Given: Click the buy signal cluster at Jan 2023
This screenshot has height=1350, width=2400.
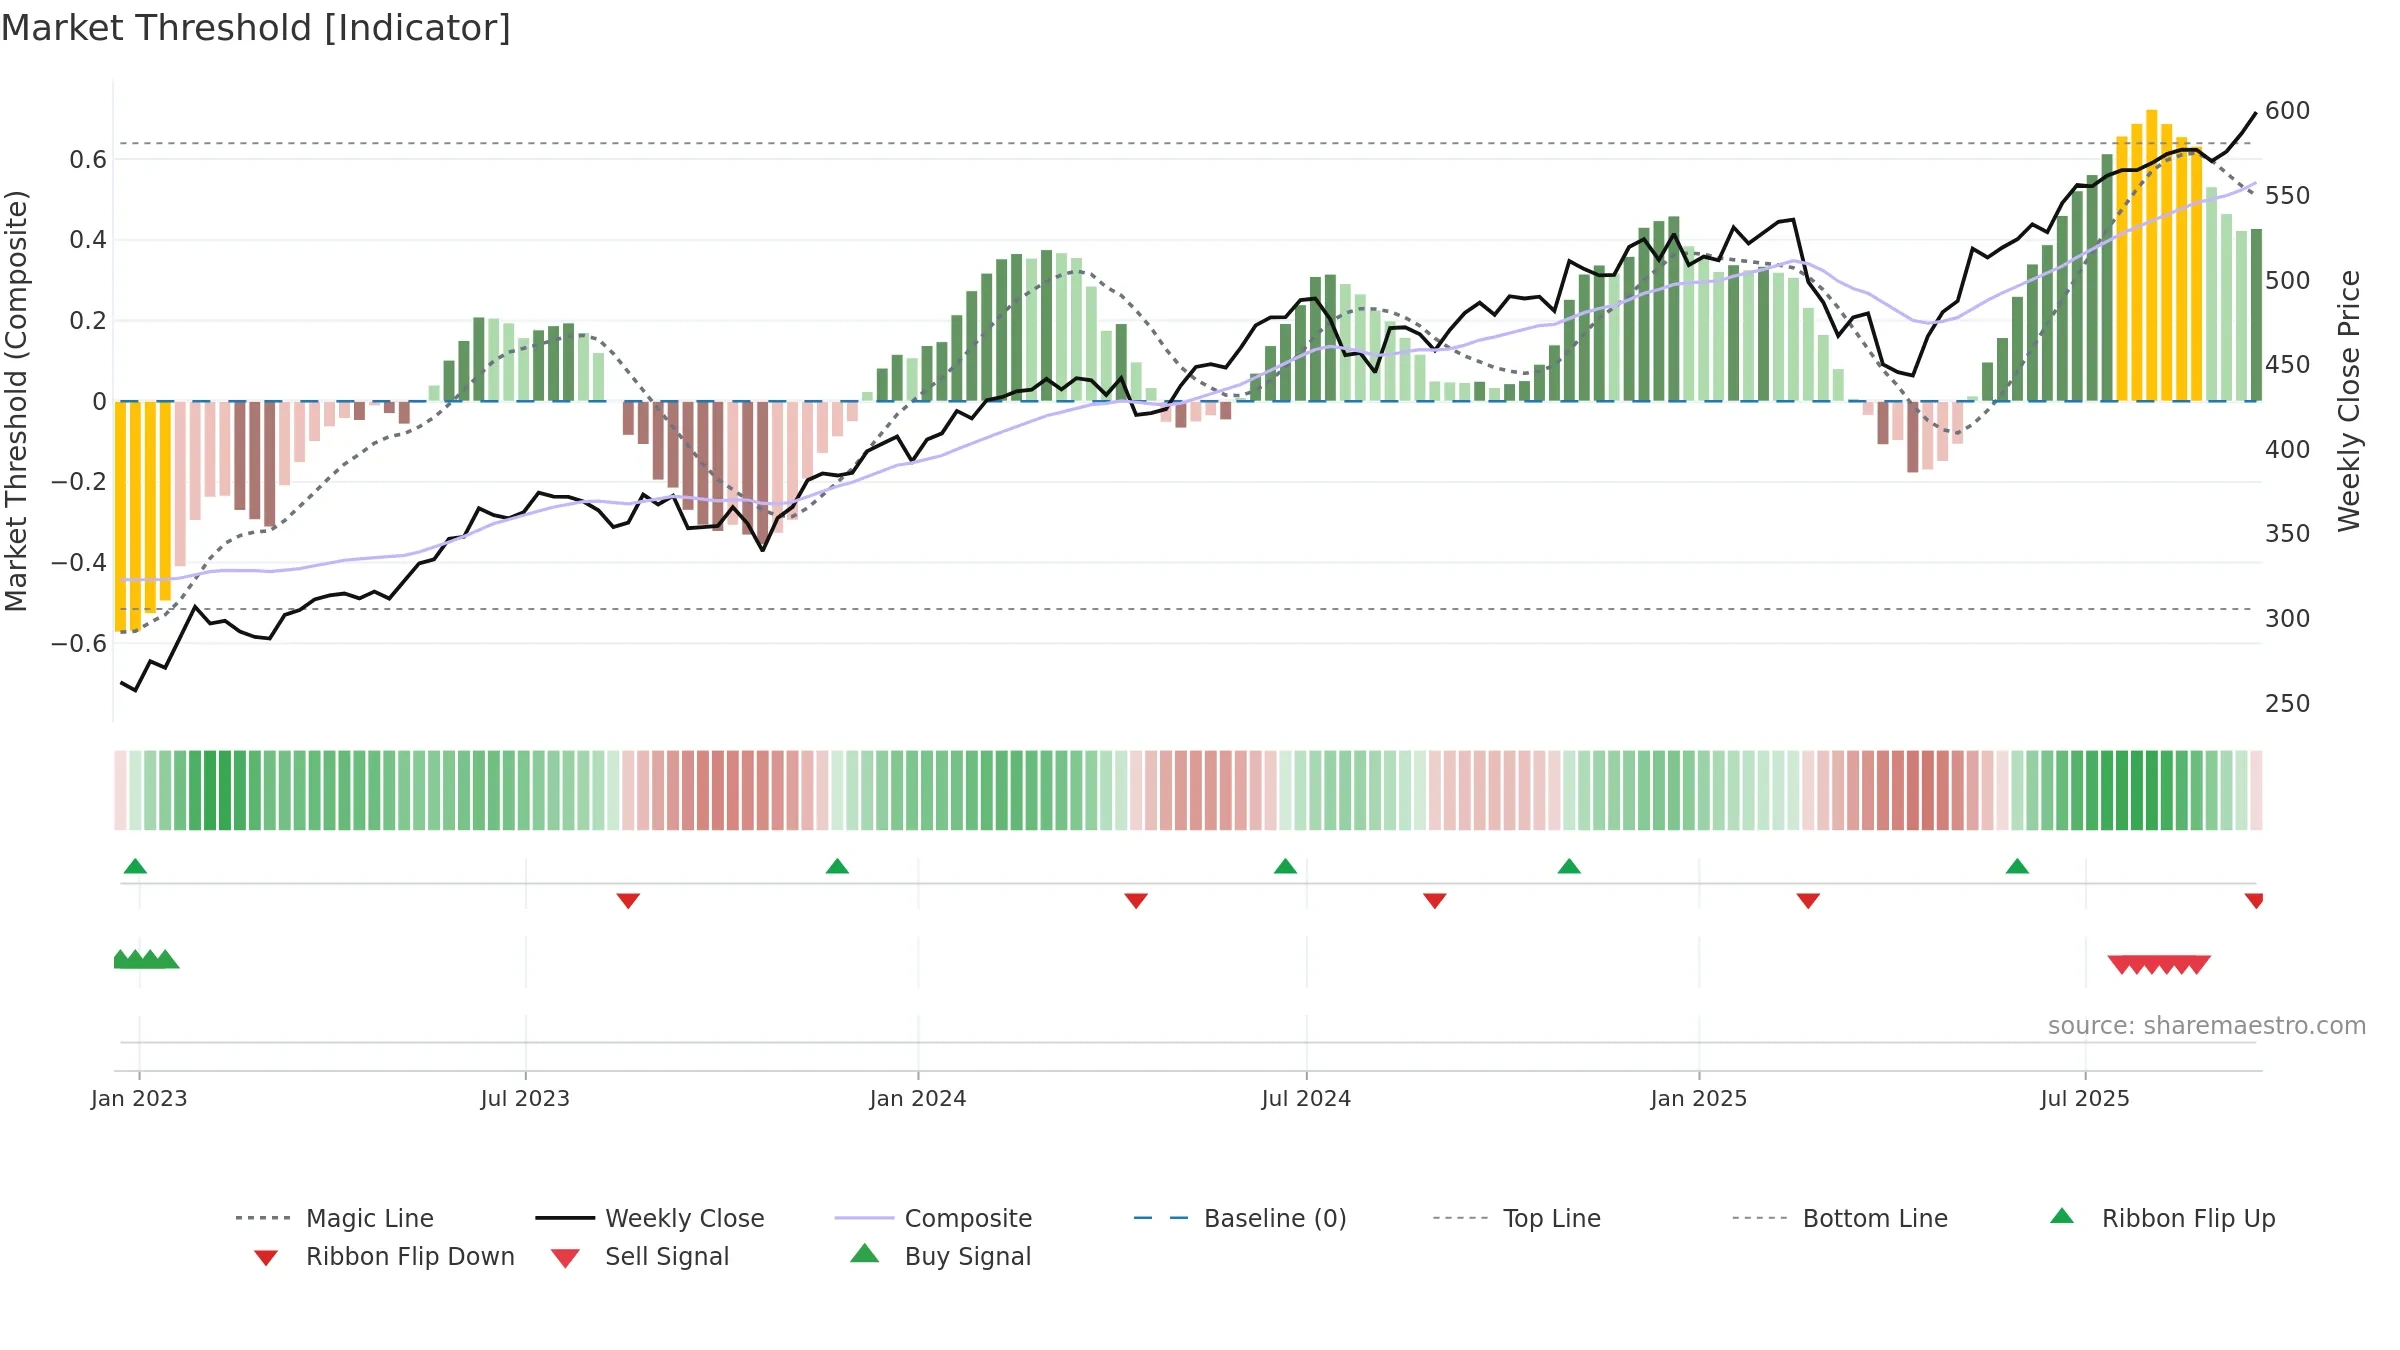Looking at the screenshot, I should [x=146, y=960].
